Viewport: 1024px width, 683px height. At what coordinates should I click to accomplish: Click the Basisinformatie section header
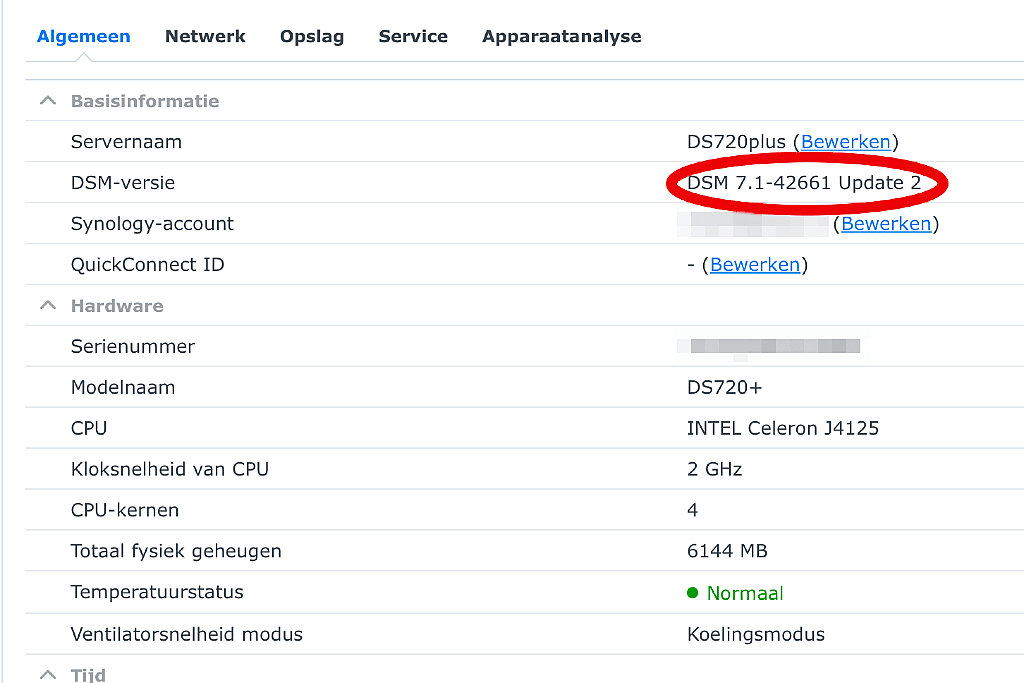(x=145, y=101)
